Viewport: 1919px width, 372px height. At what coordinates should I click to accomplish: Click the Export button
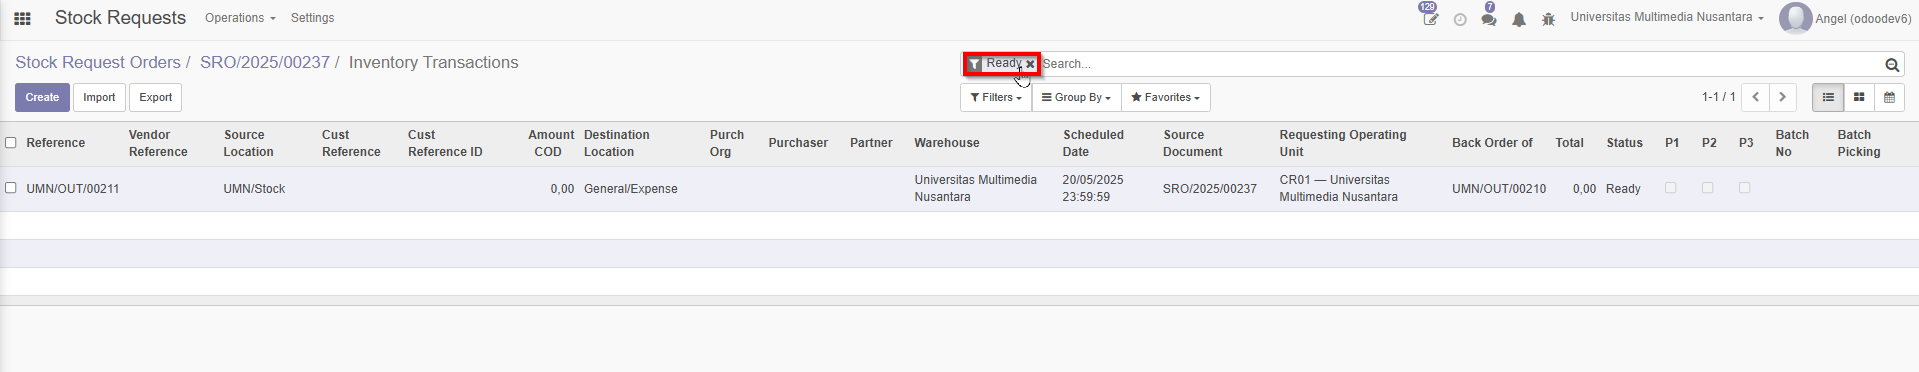coord(155,97)
